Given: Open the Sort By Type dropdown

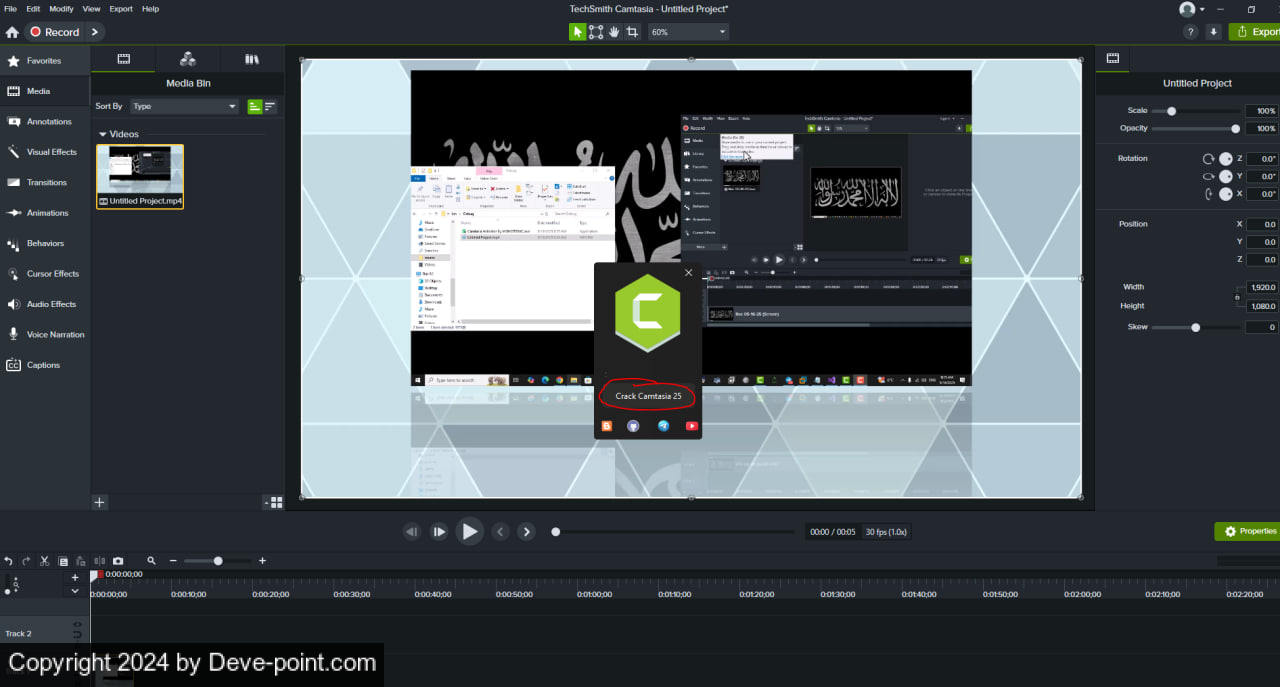Looking at the screenshot, I should coord(184,106).
